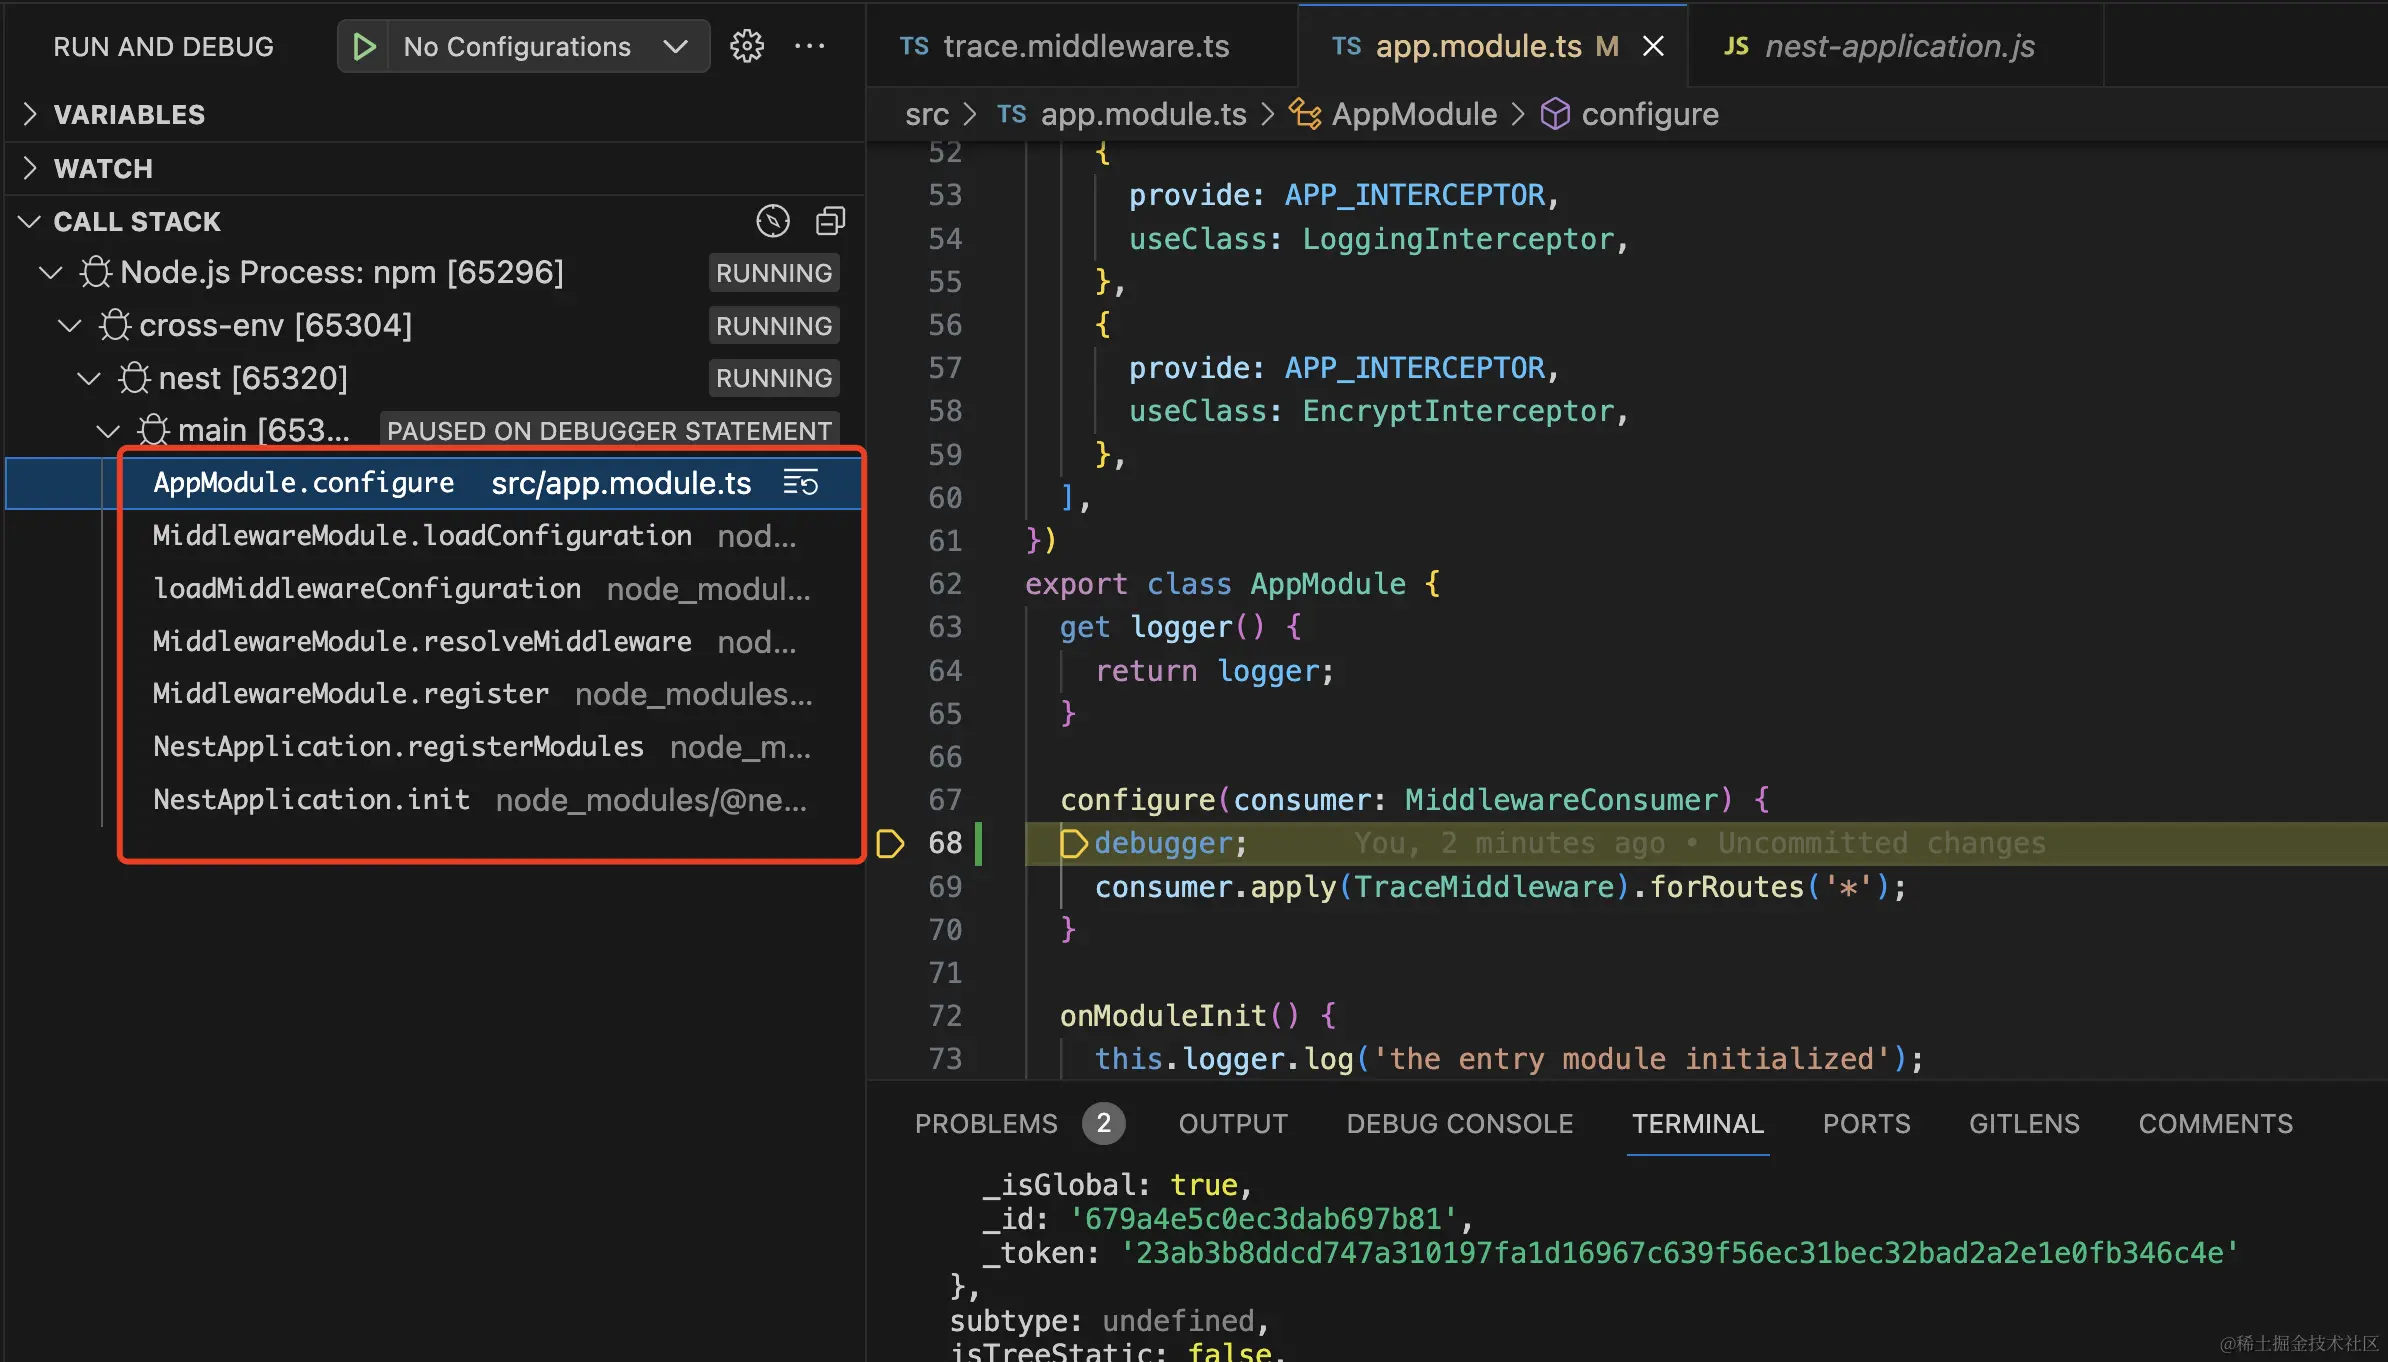The height and width of the screenshot is (1362, 2388).
Task: Click the debugger pause marker in line 68 gutter
Action: 889,844
